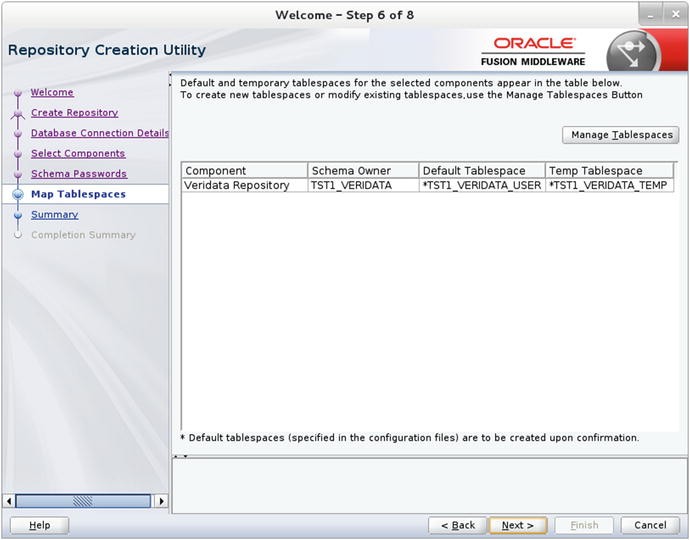This screenshot has height=540, width=690.
Task: Click the Database Connection Details step bullet
Action: (18, 134)
